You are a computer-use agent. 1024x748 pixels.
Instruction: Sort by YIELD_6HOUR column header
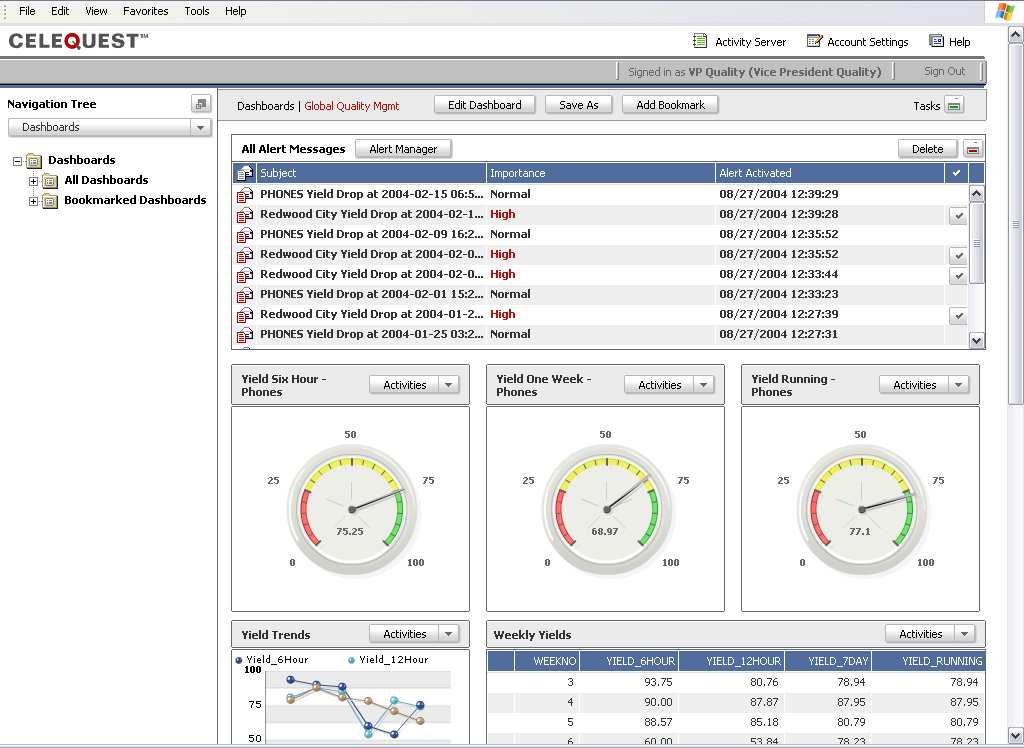pyautogui.click(x=629, y=661)
